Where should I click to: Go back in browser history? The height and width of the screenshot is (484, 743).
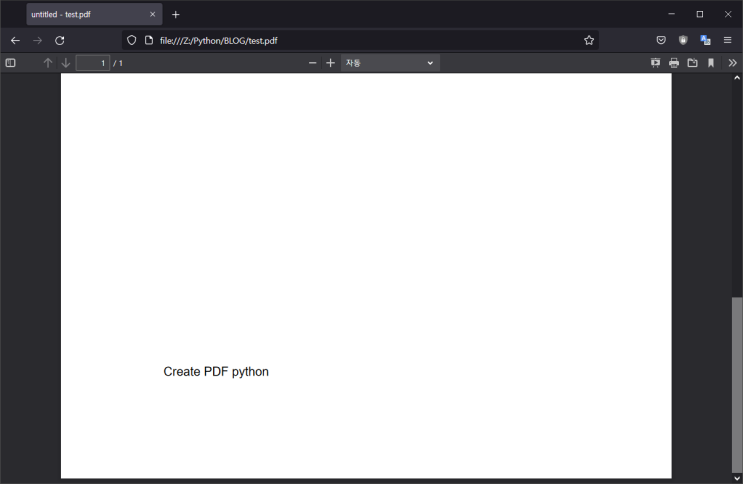[x=15, y=40]
